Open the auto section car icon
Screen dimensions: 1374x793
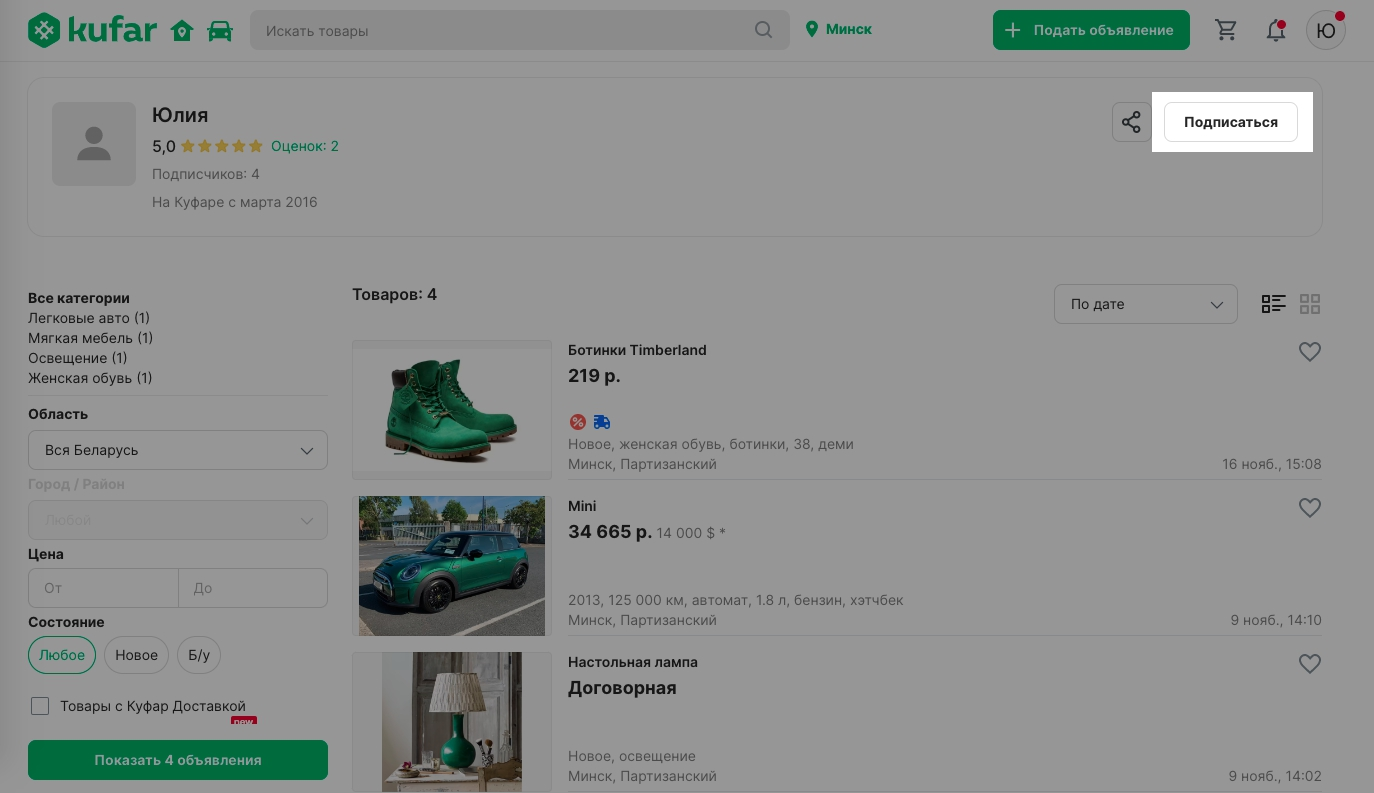(220, 31)
